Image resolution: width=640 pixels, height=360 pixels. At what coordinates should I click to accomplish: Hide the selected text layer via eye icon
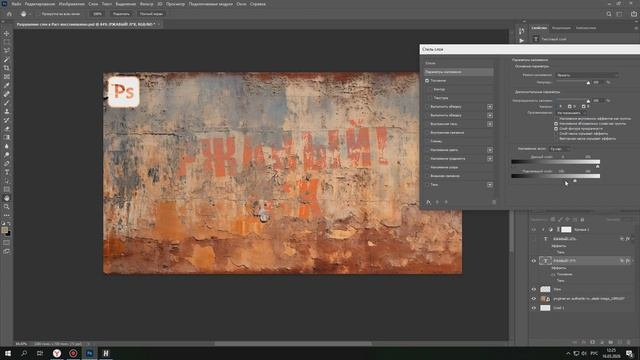533,261
